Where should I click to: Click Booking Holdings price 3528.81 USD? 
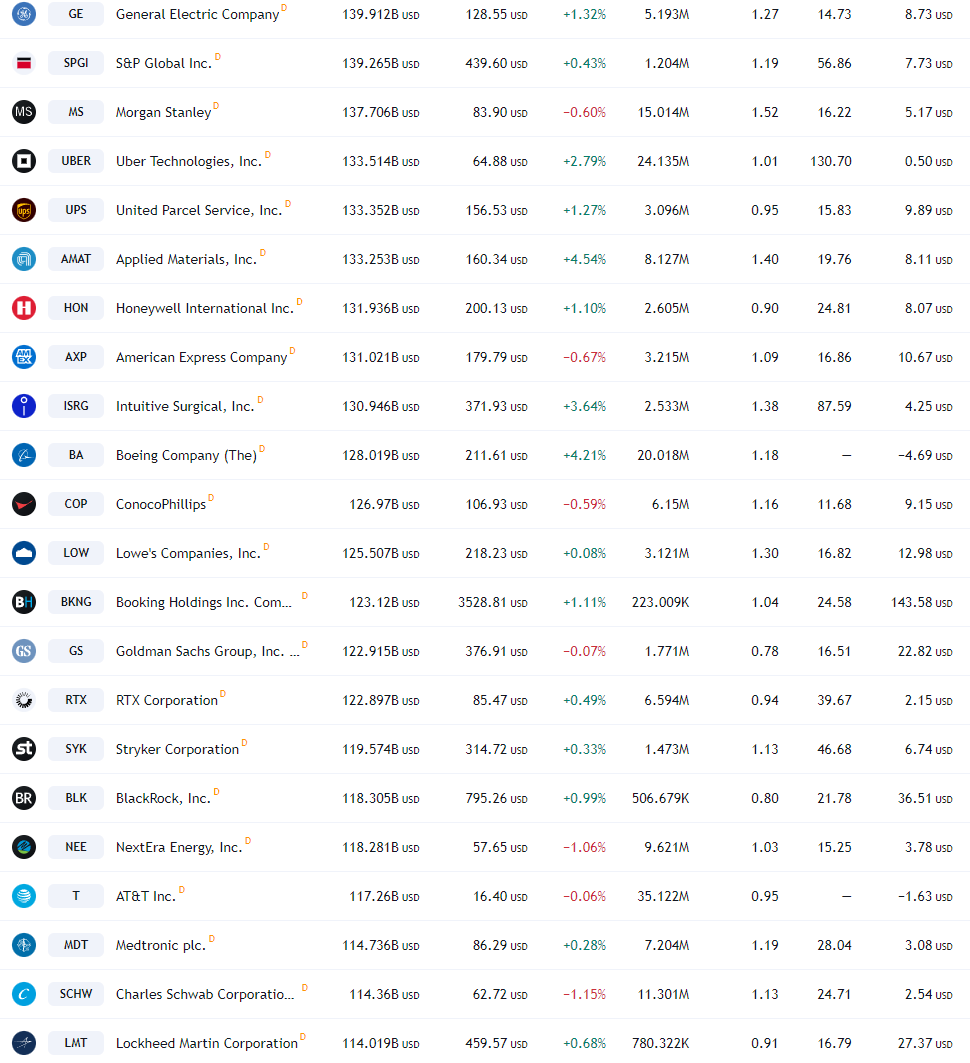pos(492,603)
